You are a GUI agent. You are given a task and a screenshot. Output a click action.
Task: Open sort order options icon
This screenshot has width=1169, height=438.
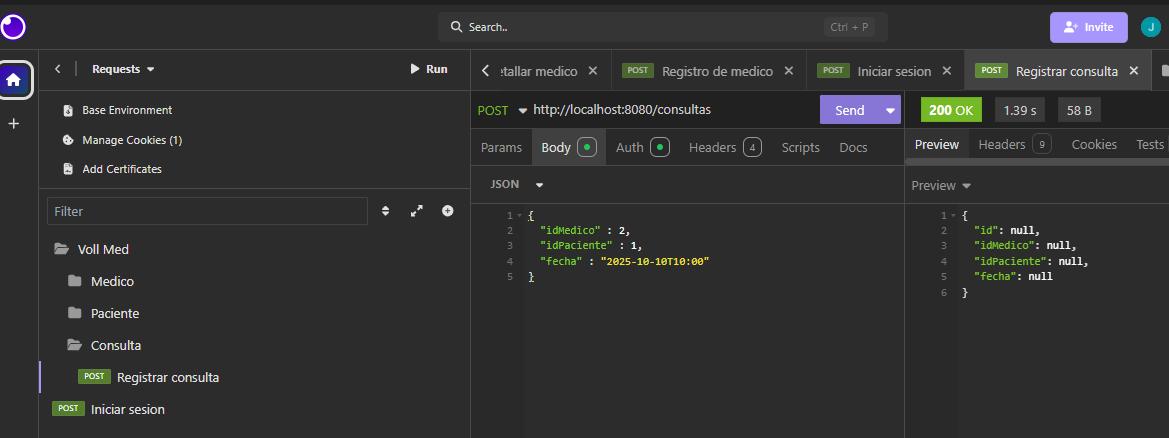[x=385, y=211]
